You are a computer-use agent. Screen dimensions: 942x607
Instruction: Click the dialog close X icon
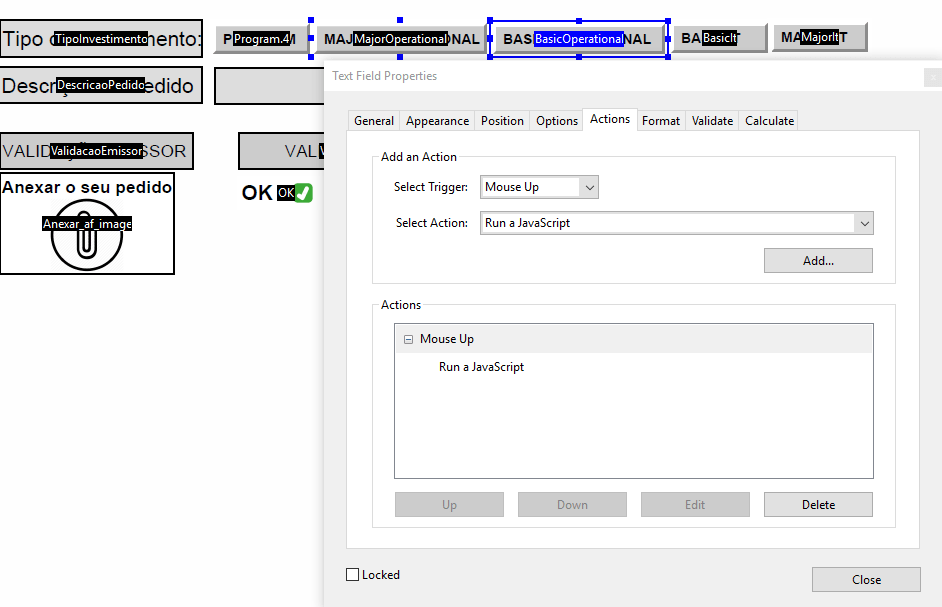point(932,77)
